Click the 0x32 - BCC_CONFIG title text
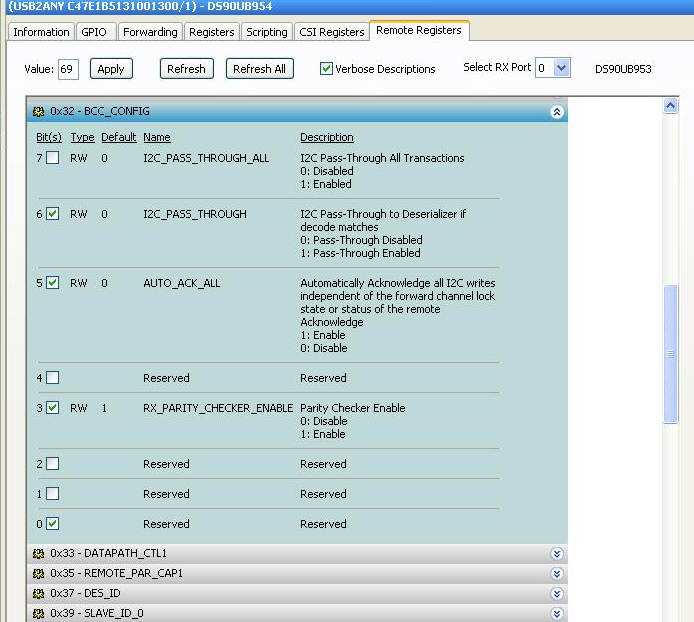This screenshot has width=694, height=622. tap(100, 111)
